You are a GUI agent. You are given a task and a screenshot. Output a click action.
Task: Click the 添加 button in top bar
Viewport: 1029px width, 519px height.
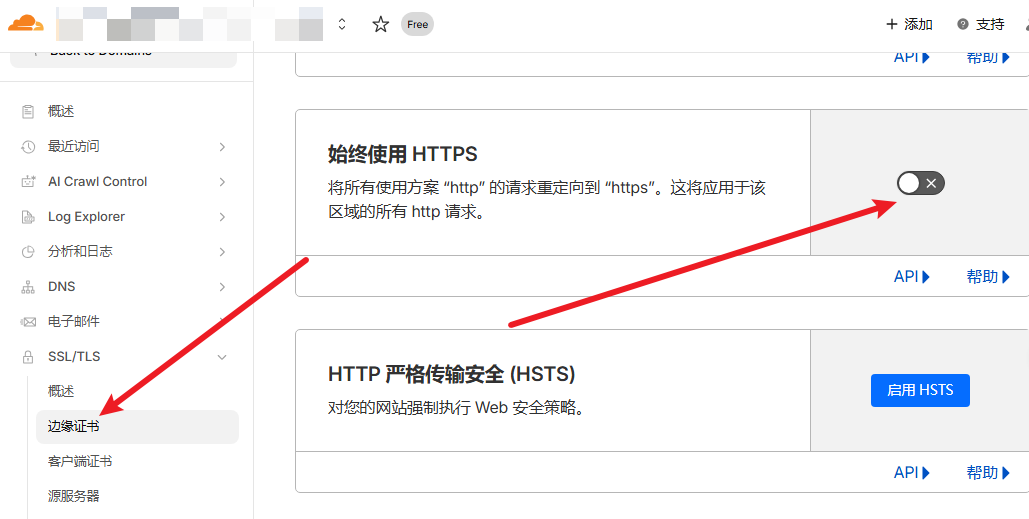pyautogui.click(x=909, y=24)
